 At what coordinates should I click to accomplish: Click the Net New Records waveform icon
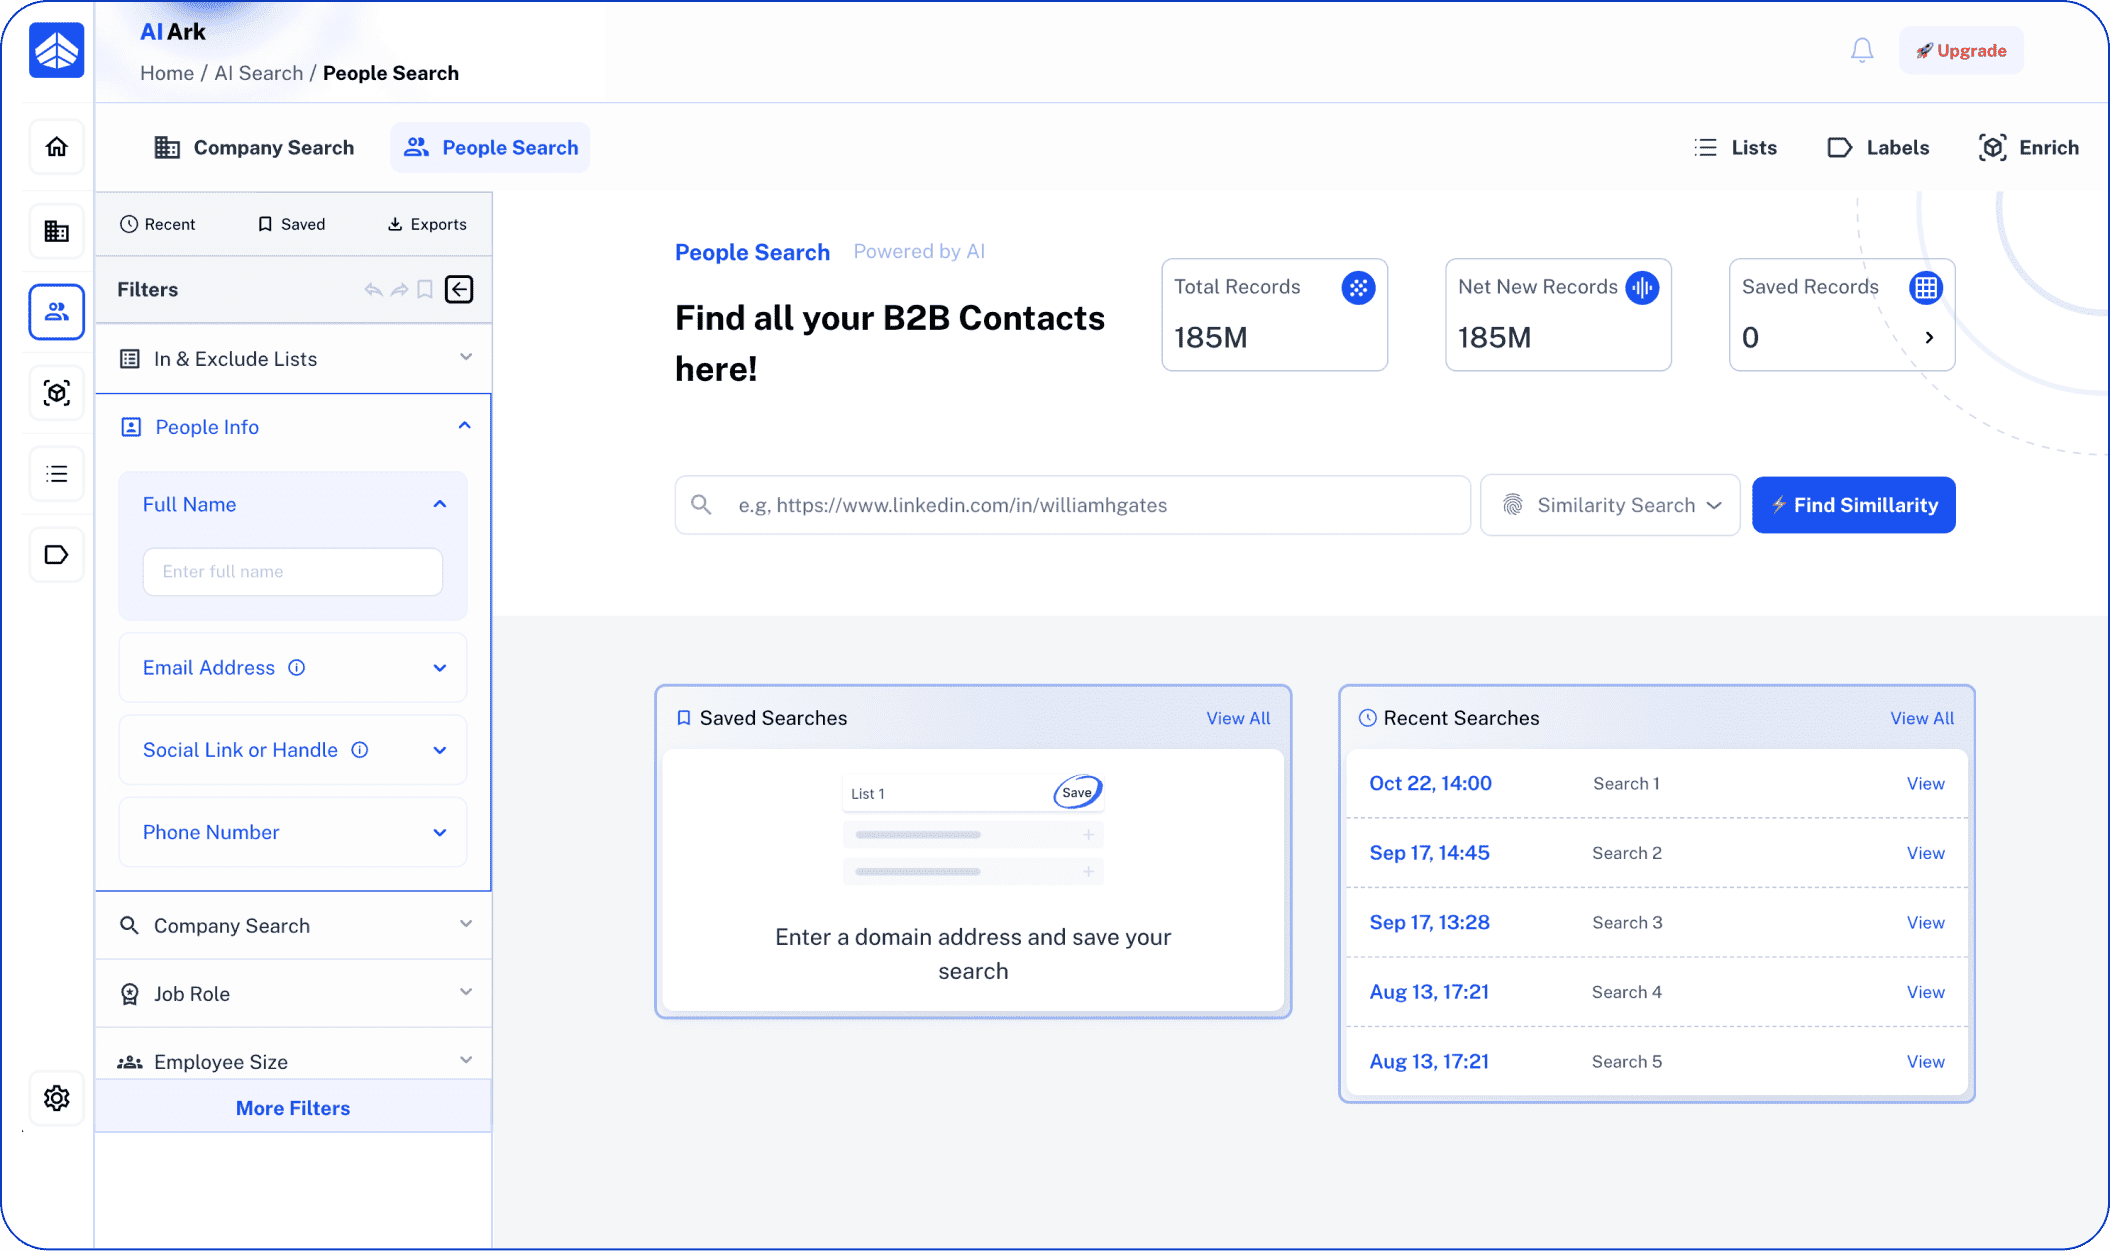pos(1642,288)
